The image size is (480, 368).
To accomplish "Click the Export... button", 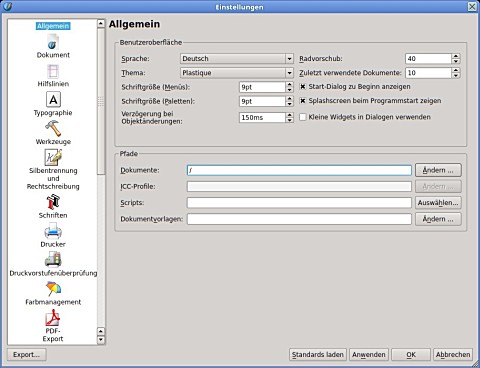I will (26, 355).
